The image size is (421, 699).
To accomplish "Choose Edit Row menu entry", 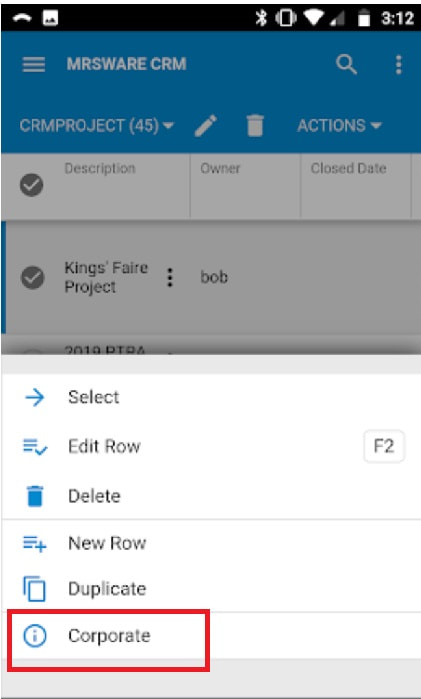I will click(210, 446).
